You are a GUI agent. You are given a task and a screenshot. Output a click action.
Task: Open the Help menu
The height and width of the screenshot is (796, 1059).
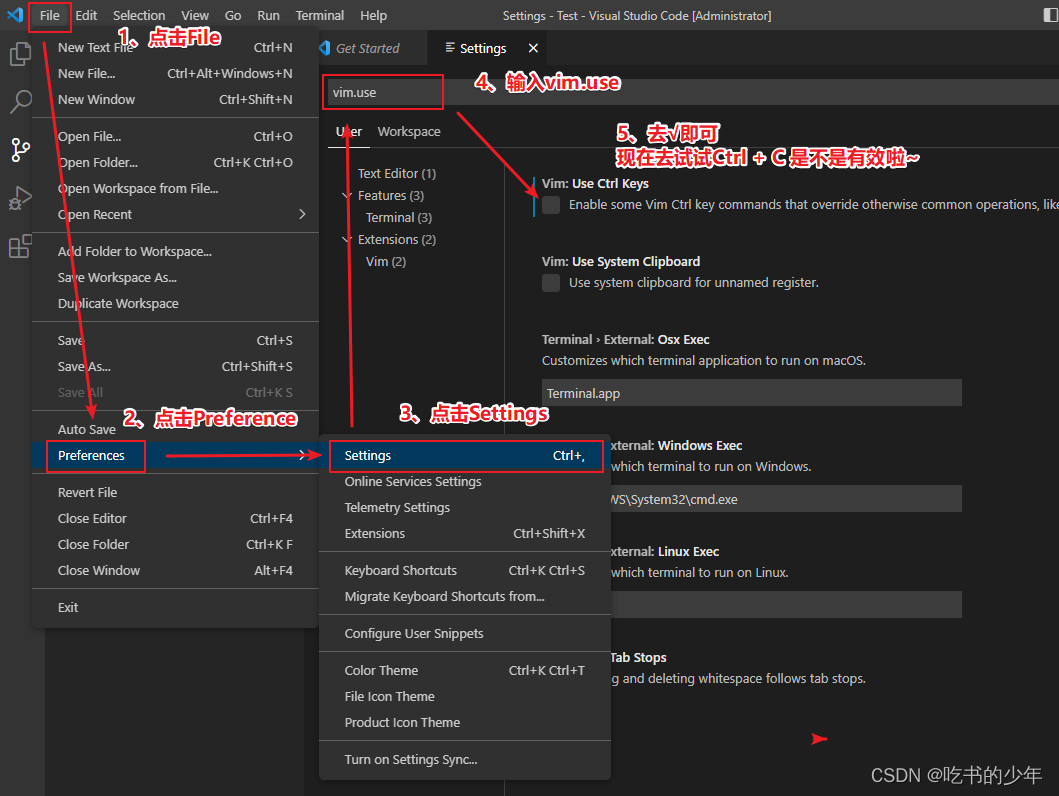pyautogui.click(x=373, y=15)
